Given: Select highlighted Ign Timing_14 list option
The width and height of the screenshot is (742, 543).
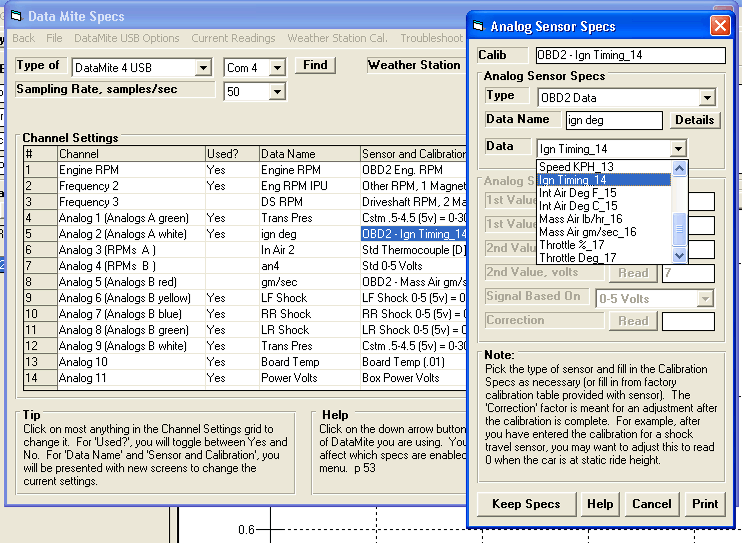Looking at the screenshot, I should point(604,180).
